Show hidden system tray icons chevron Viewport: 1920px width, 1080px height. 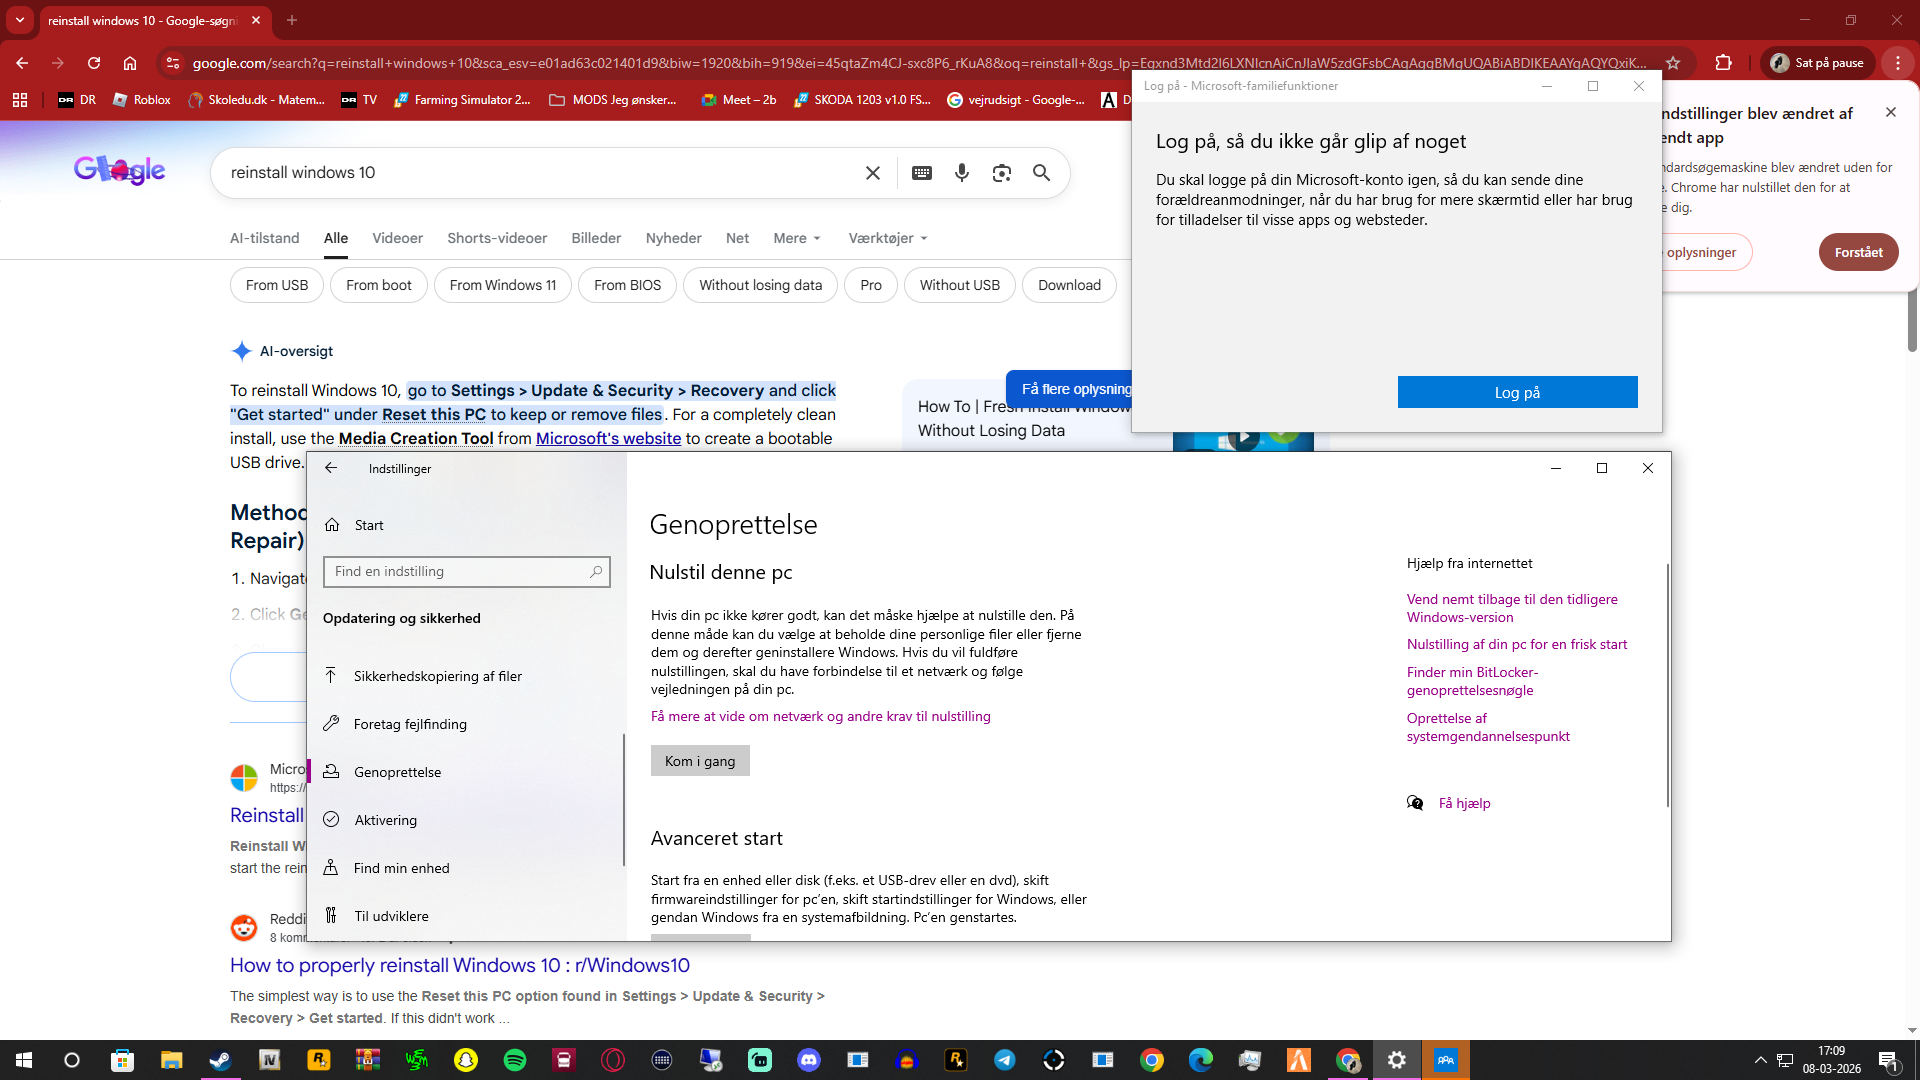tap(1760, 1060)
